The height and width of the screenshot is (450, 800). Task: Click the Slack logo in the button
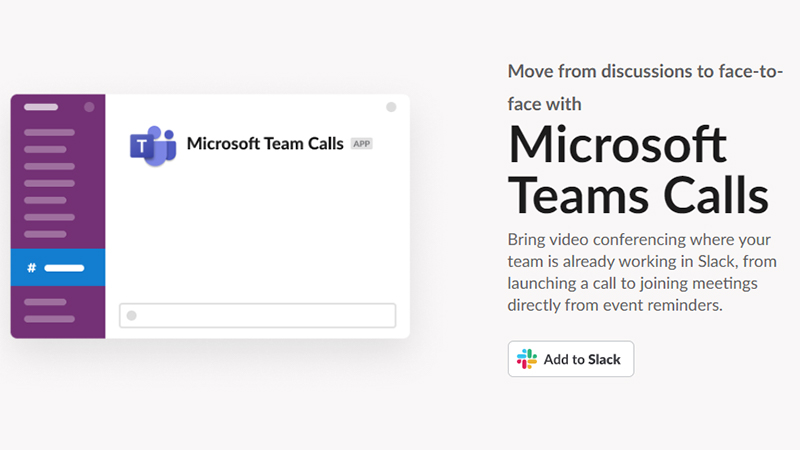(527, 360)
